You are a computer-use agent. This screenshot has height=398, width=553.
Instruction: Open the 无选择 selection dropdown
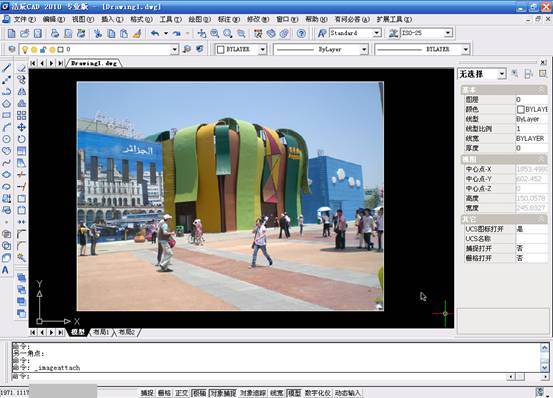click(501, 74)
